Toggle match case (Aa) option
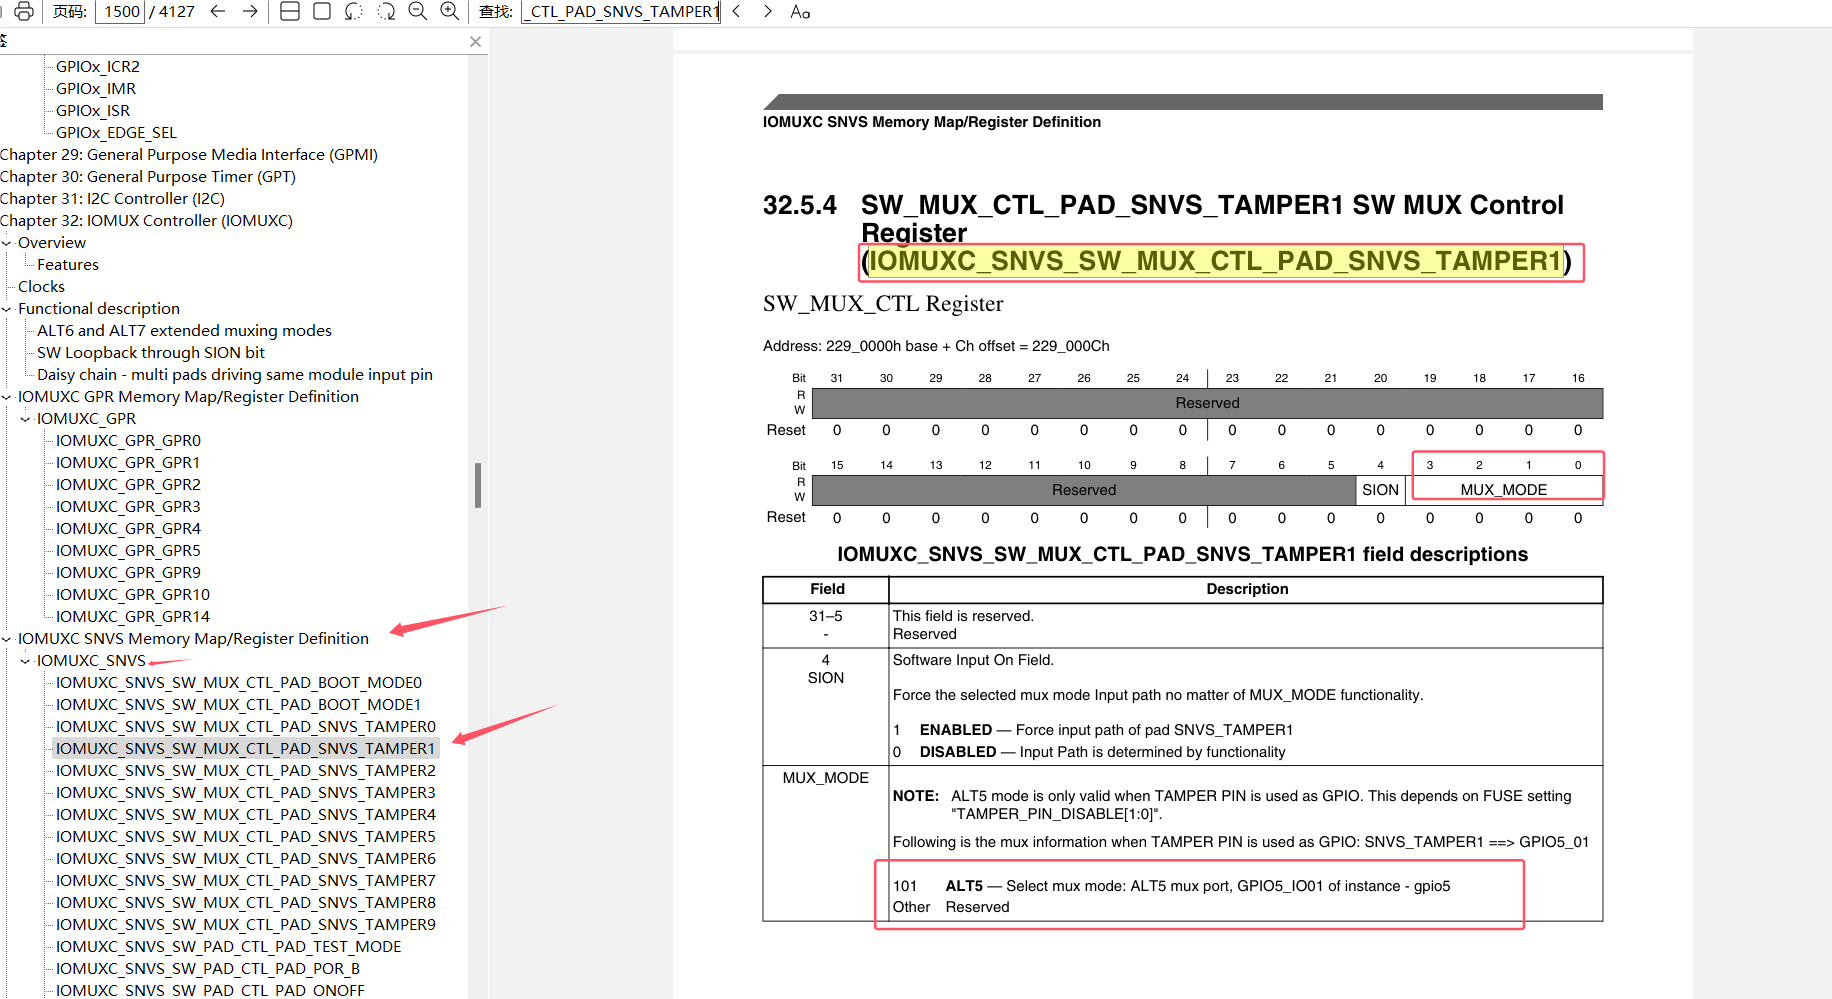1832x999 pixels. coord(800,11)
